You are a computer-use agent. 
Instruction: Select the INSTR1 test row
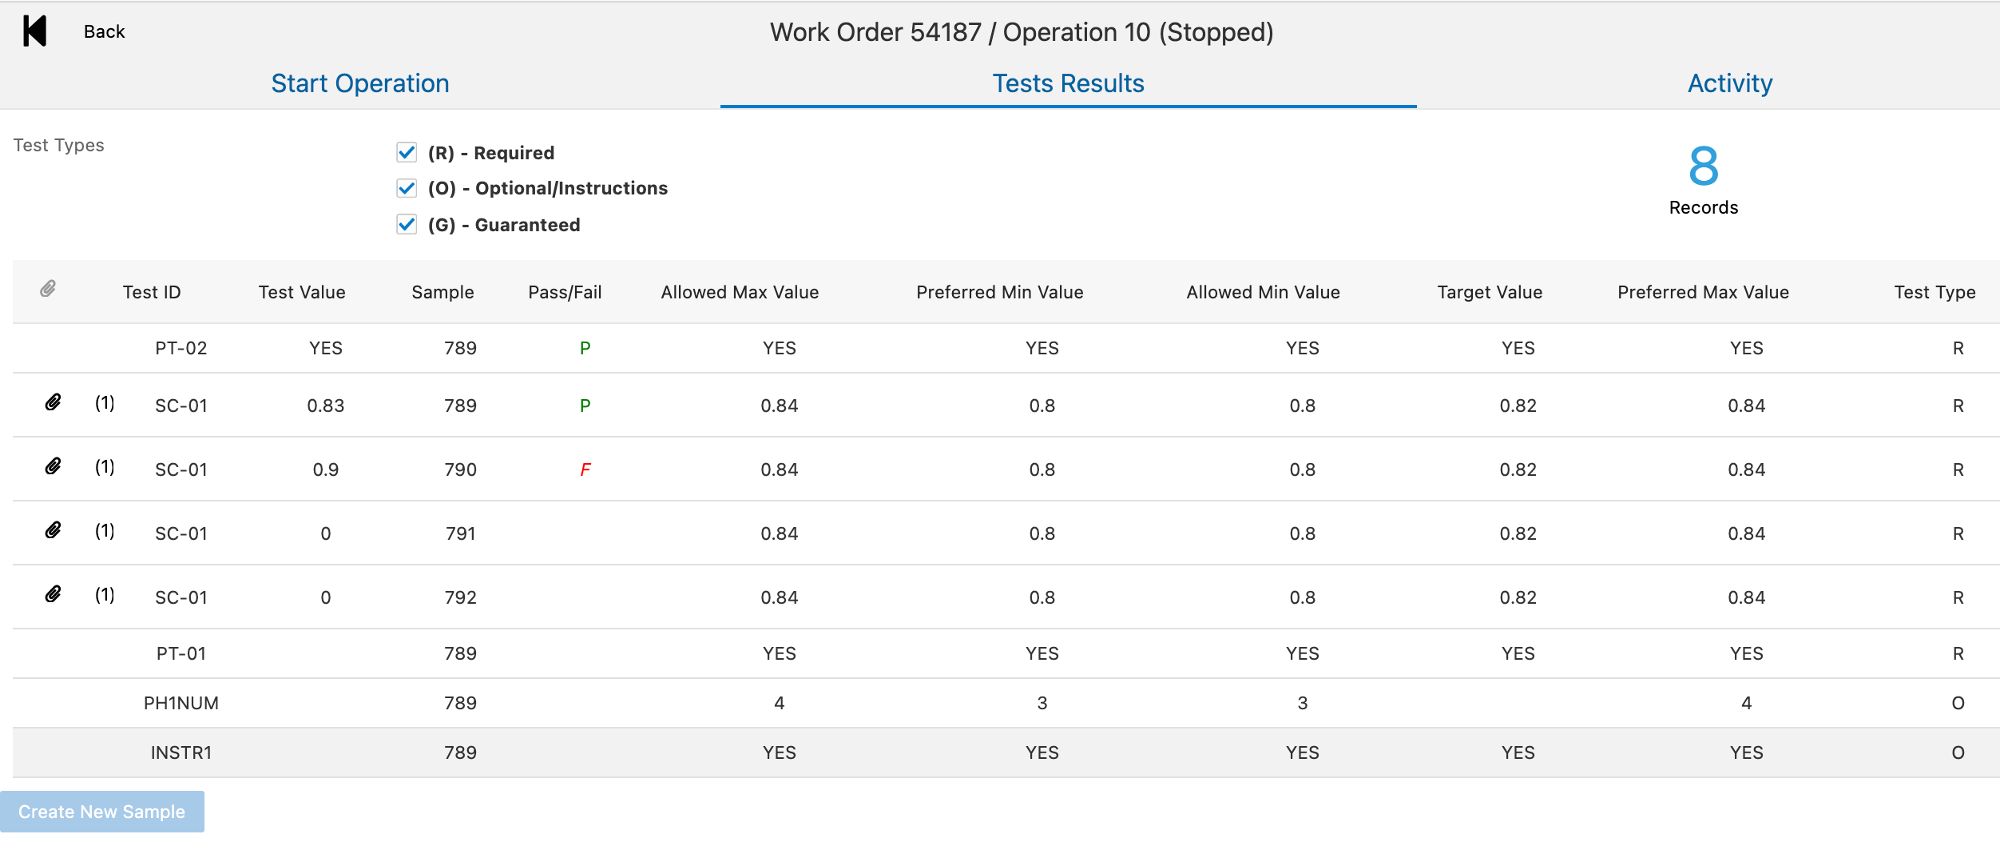click(181, 753)
